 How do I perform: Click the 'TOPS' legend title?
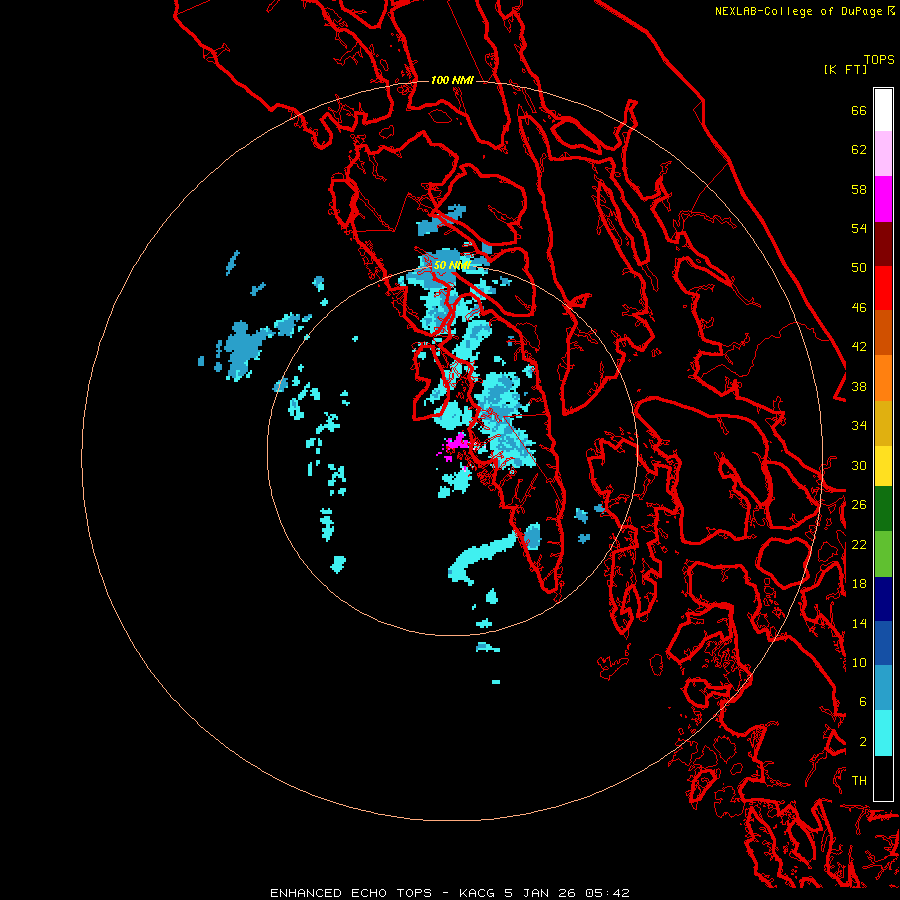point(879,59)
